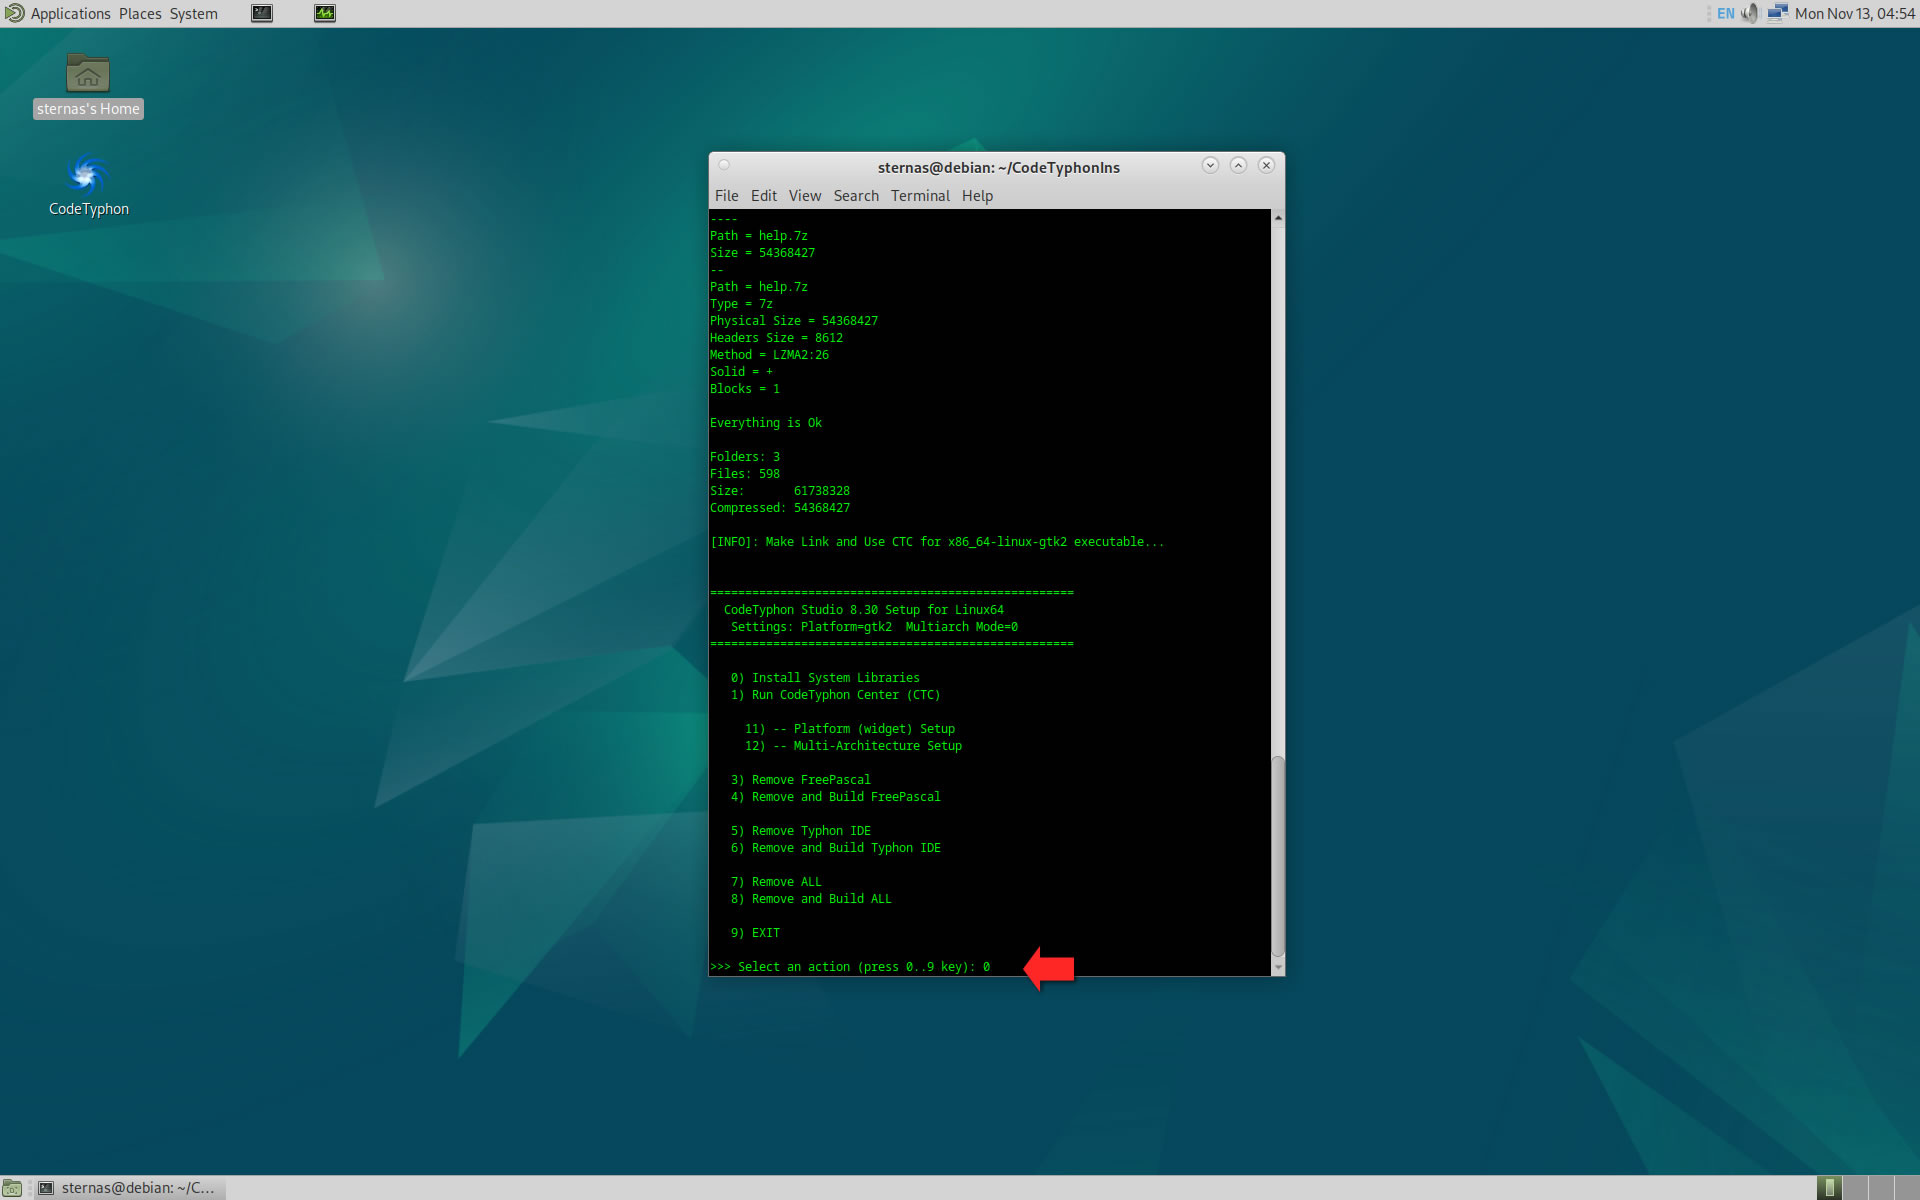Open the Applications menu

tap(70, 13)
